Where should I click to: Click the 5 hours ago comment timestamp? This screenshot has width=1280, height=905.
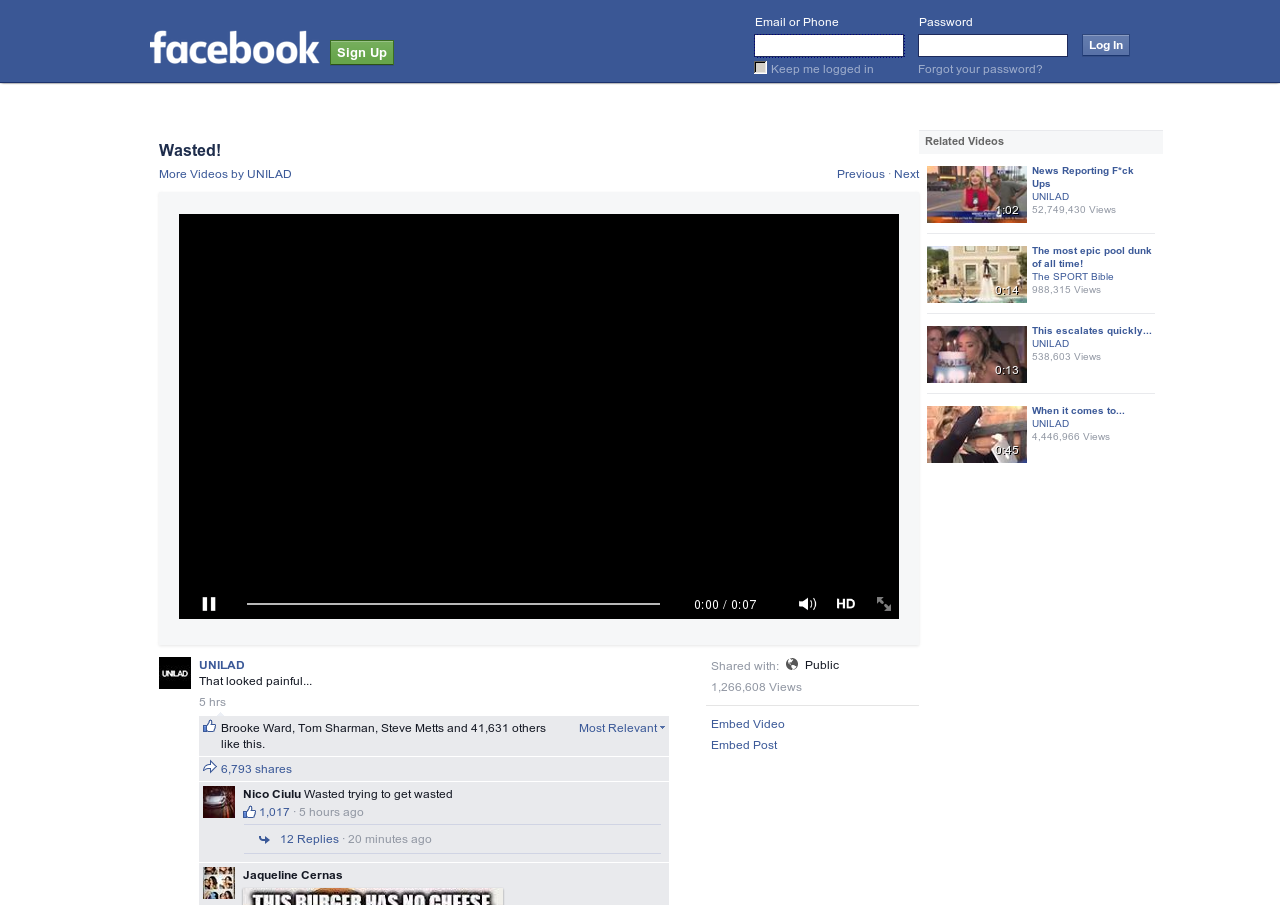[331, 812]
